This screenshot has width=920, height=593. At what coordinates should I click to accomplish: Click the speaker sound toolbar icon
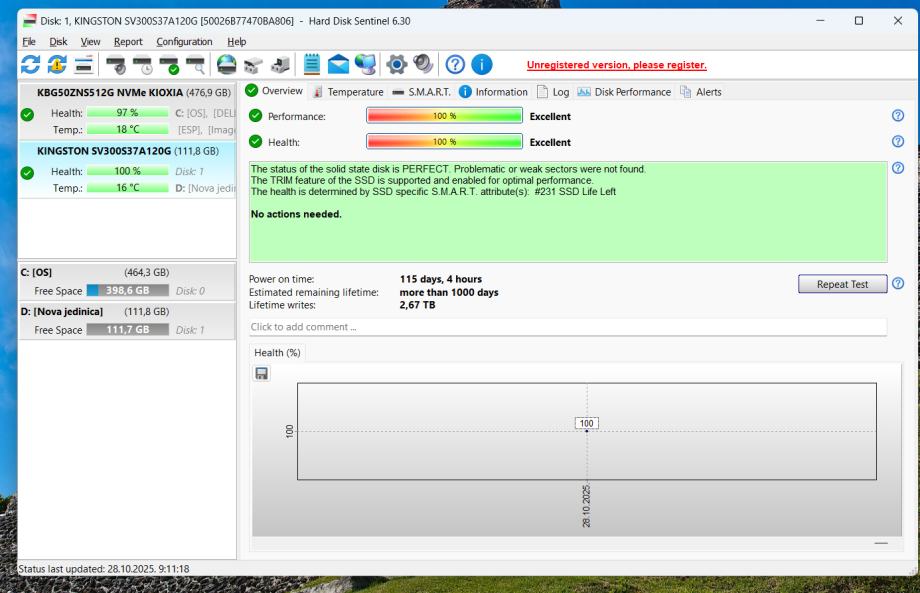(x=423, y=66)
